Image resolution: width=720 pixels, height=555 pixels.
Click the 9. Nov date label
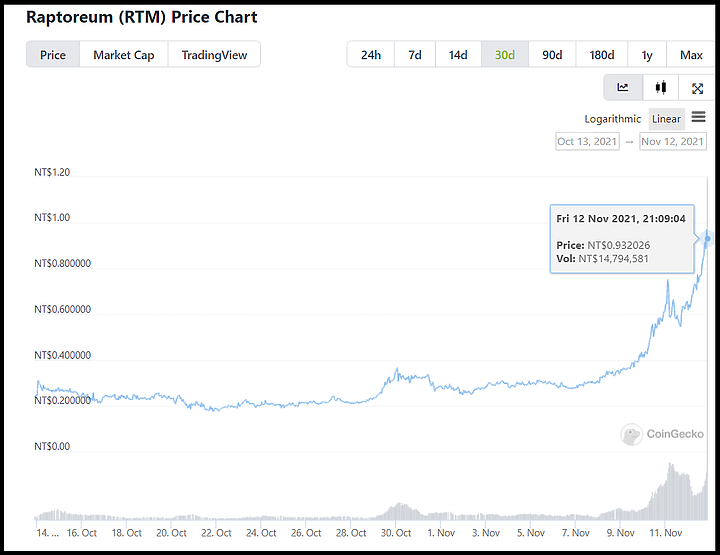click(x=620, y=533)
